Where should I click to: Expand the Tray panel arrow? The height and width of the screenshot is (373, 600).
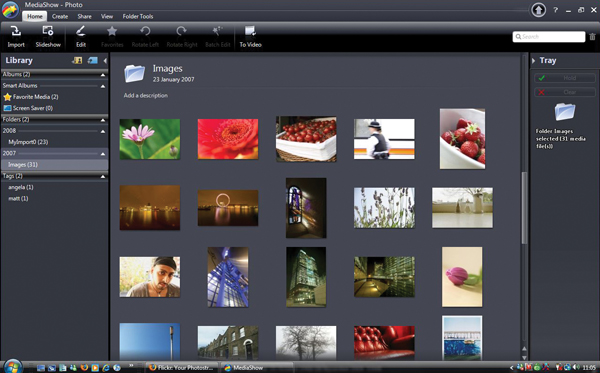(534, 60)
